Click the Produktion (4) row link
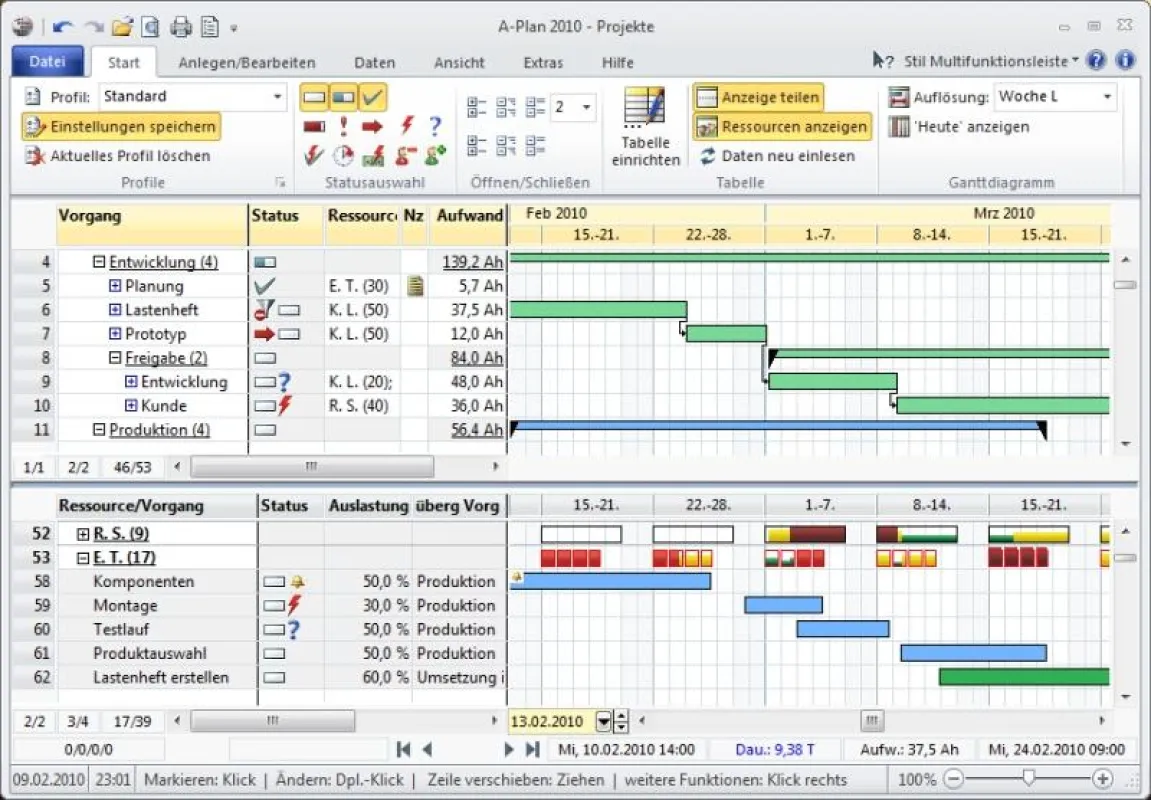This screenshot has height=800, width=1151. coord(159,429)
